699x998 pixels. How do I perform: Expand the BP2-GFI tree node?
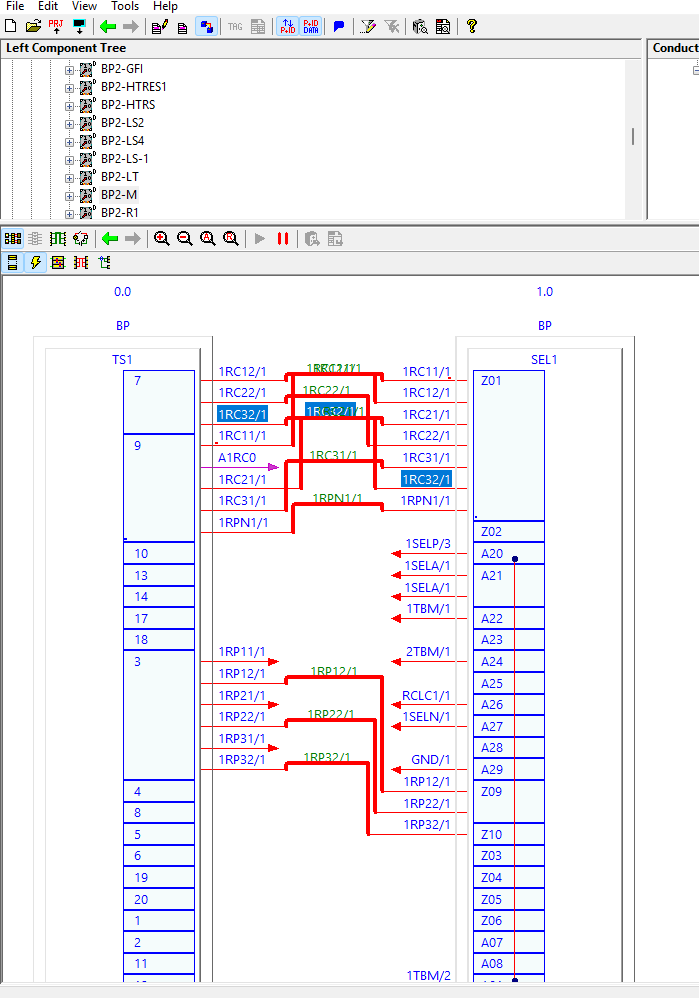(x=69, y=70)
